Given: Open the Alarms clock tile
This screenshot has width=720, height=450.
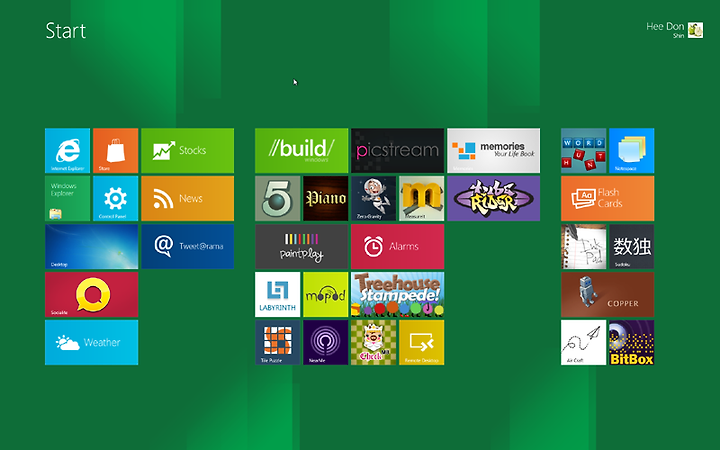Looking at the screenshot, I should pyautogui.click(x=398, y=247).
